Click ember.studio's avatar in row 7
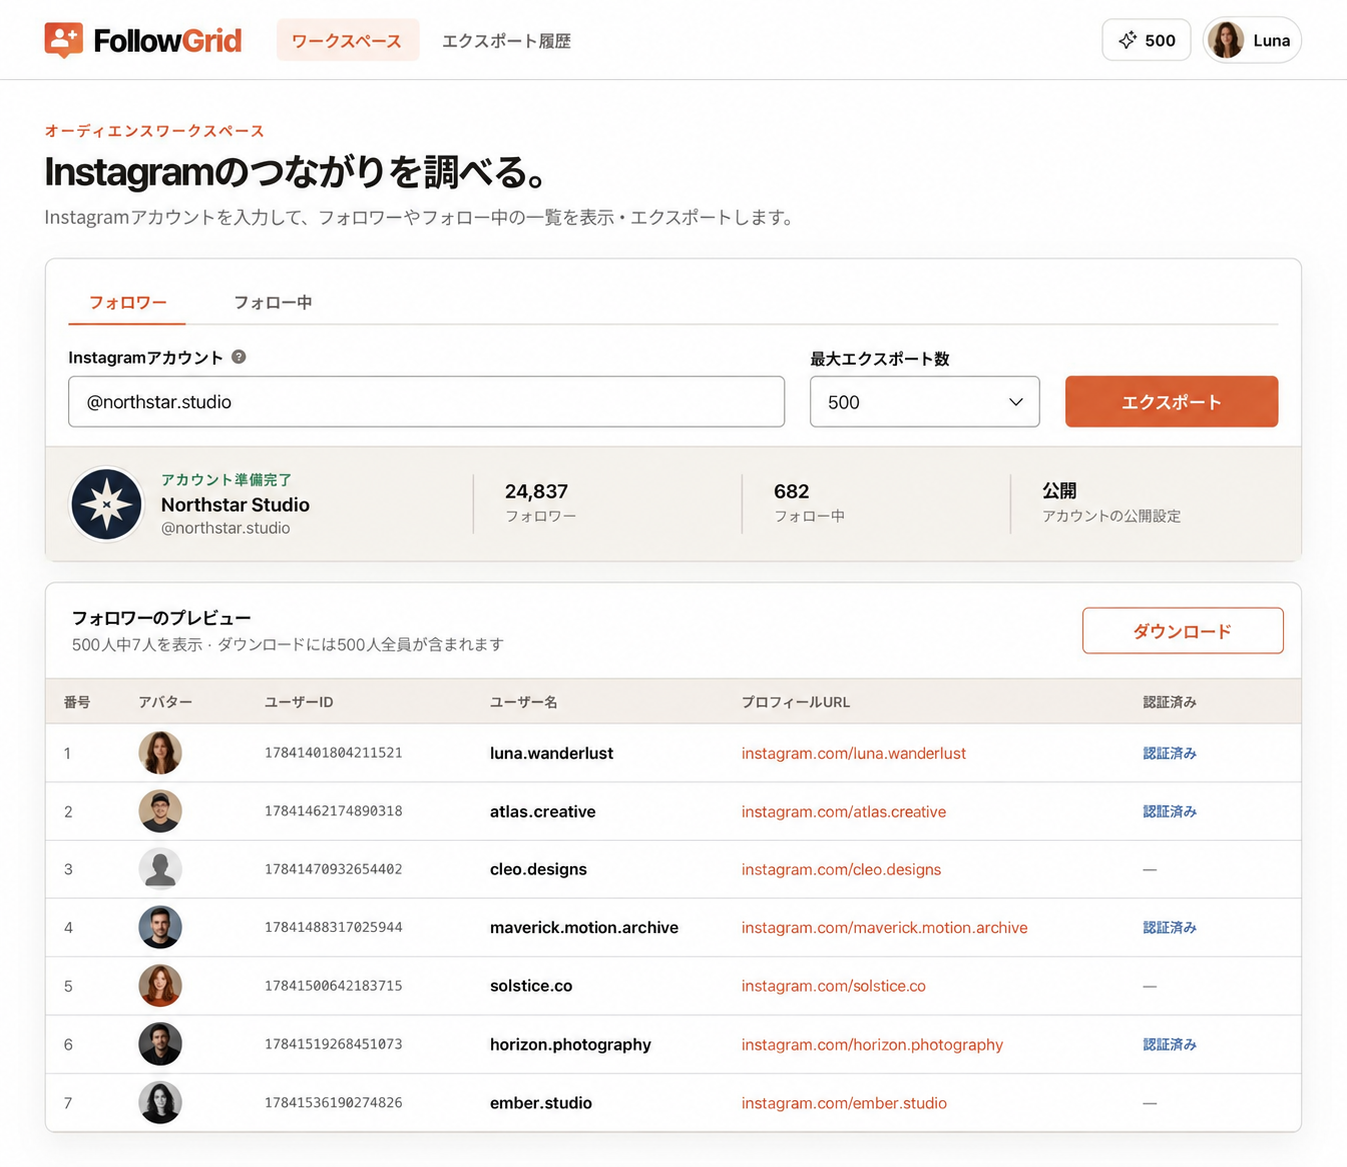 [160, 1102]
